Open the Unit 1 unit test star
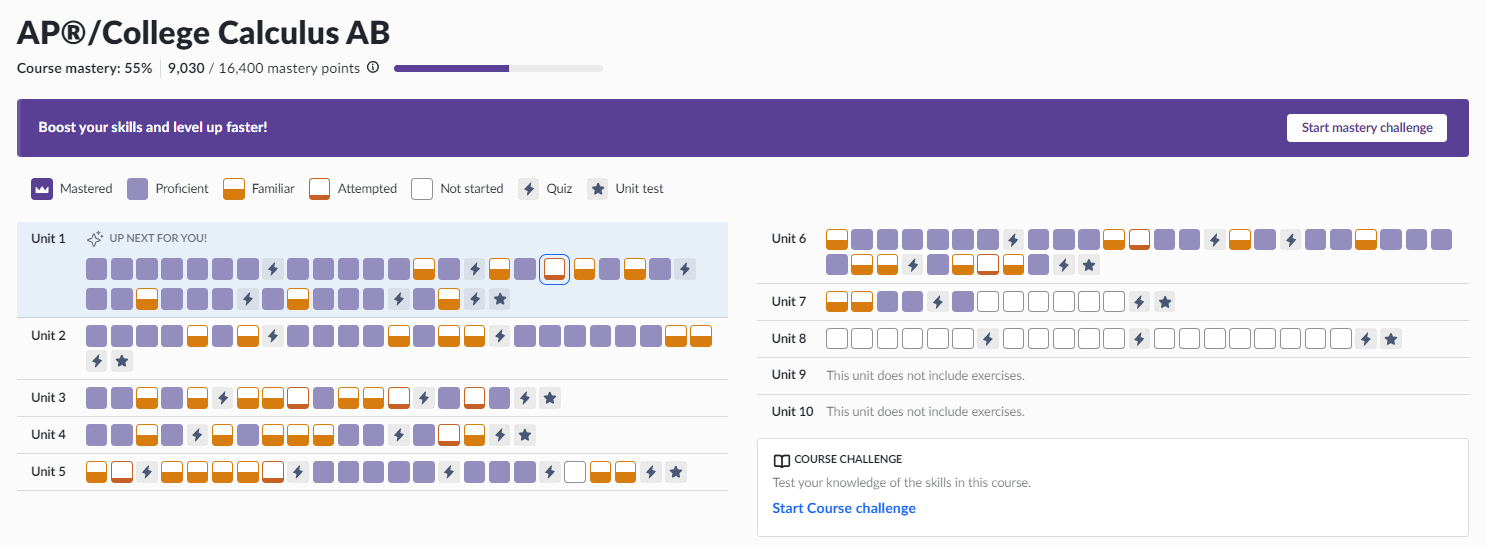 pyautogui.click(x=500, y=298)
